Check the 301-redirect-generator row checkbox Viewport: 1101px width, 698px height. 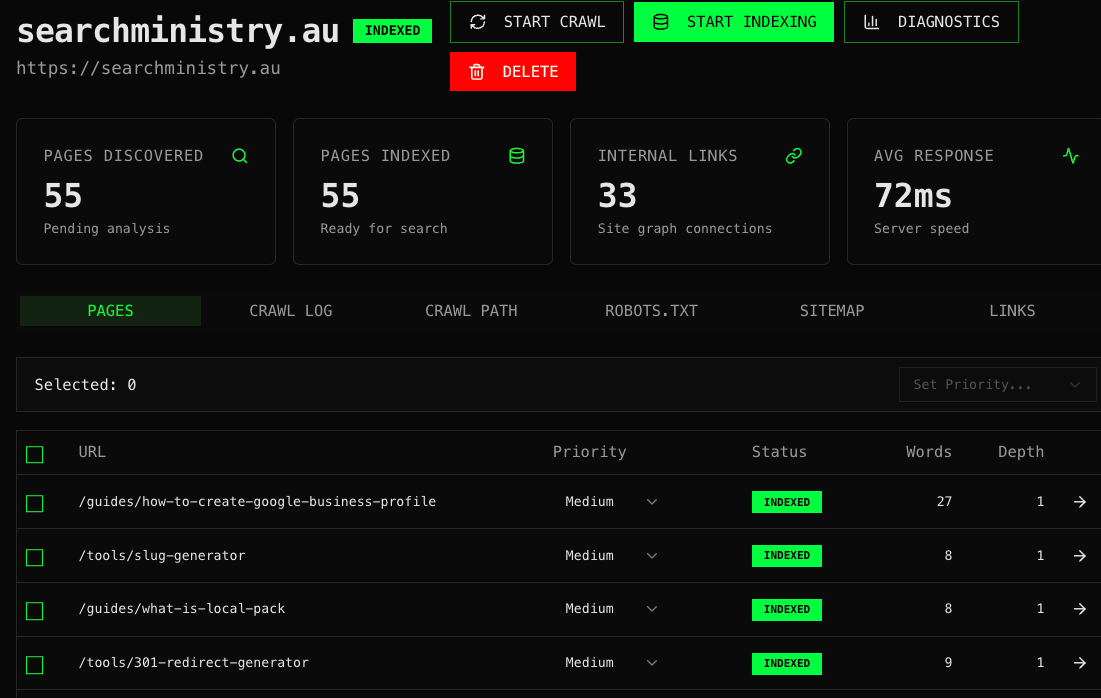click(34, 665)
